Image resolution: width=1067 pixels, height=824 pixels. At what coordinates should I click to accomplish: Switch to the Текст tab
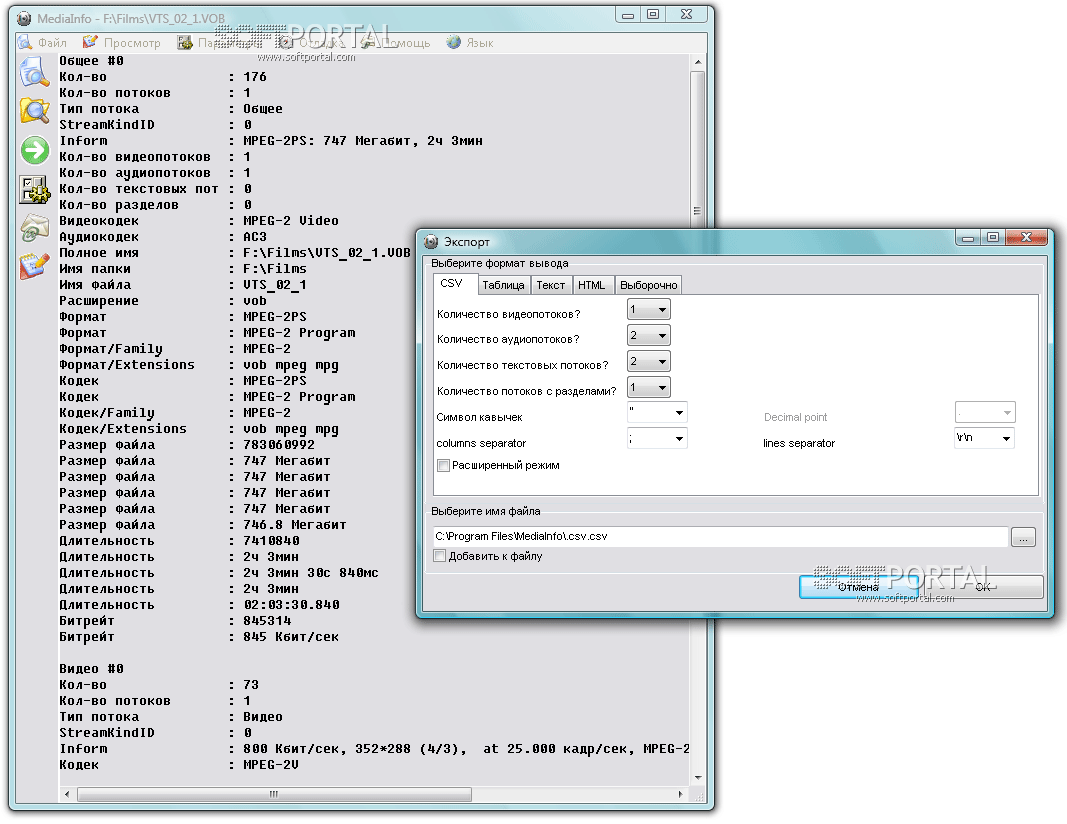[551, 285]
